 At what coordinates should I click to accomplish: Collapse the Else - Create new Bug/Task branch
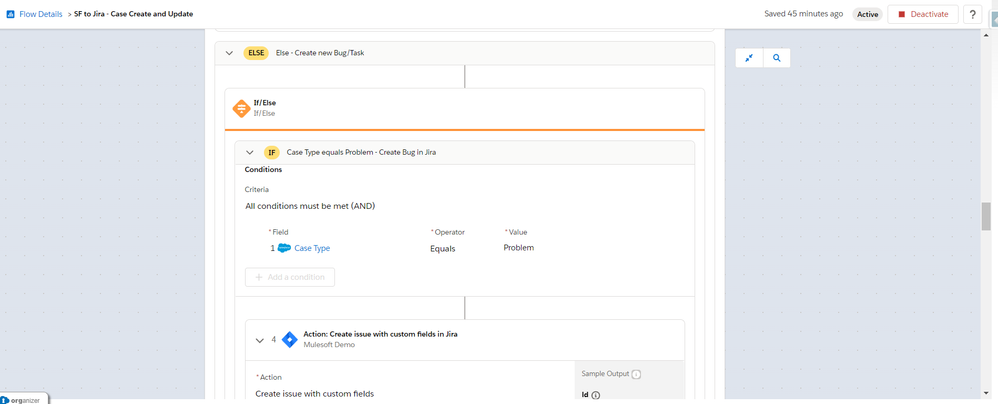(x=229, y=53)
